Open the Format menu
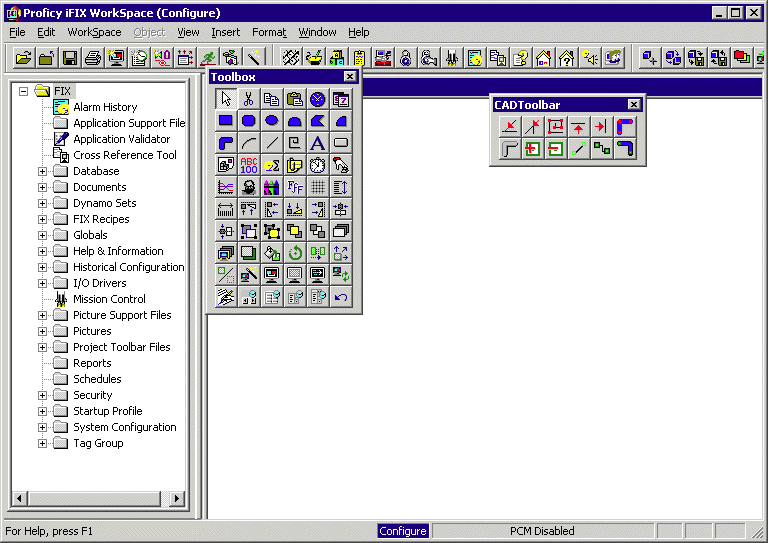Screen dimensions: 768x543 [269, 32]
